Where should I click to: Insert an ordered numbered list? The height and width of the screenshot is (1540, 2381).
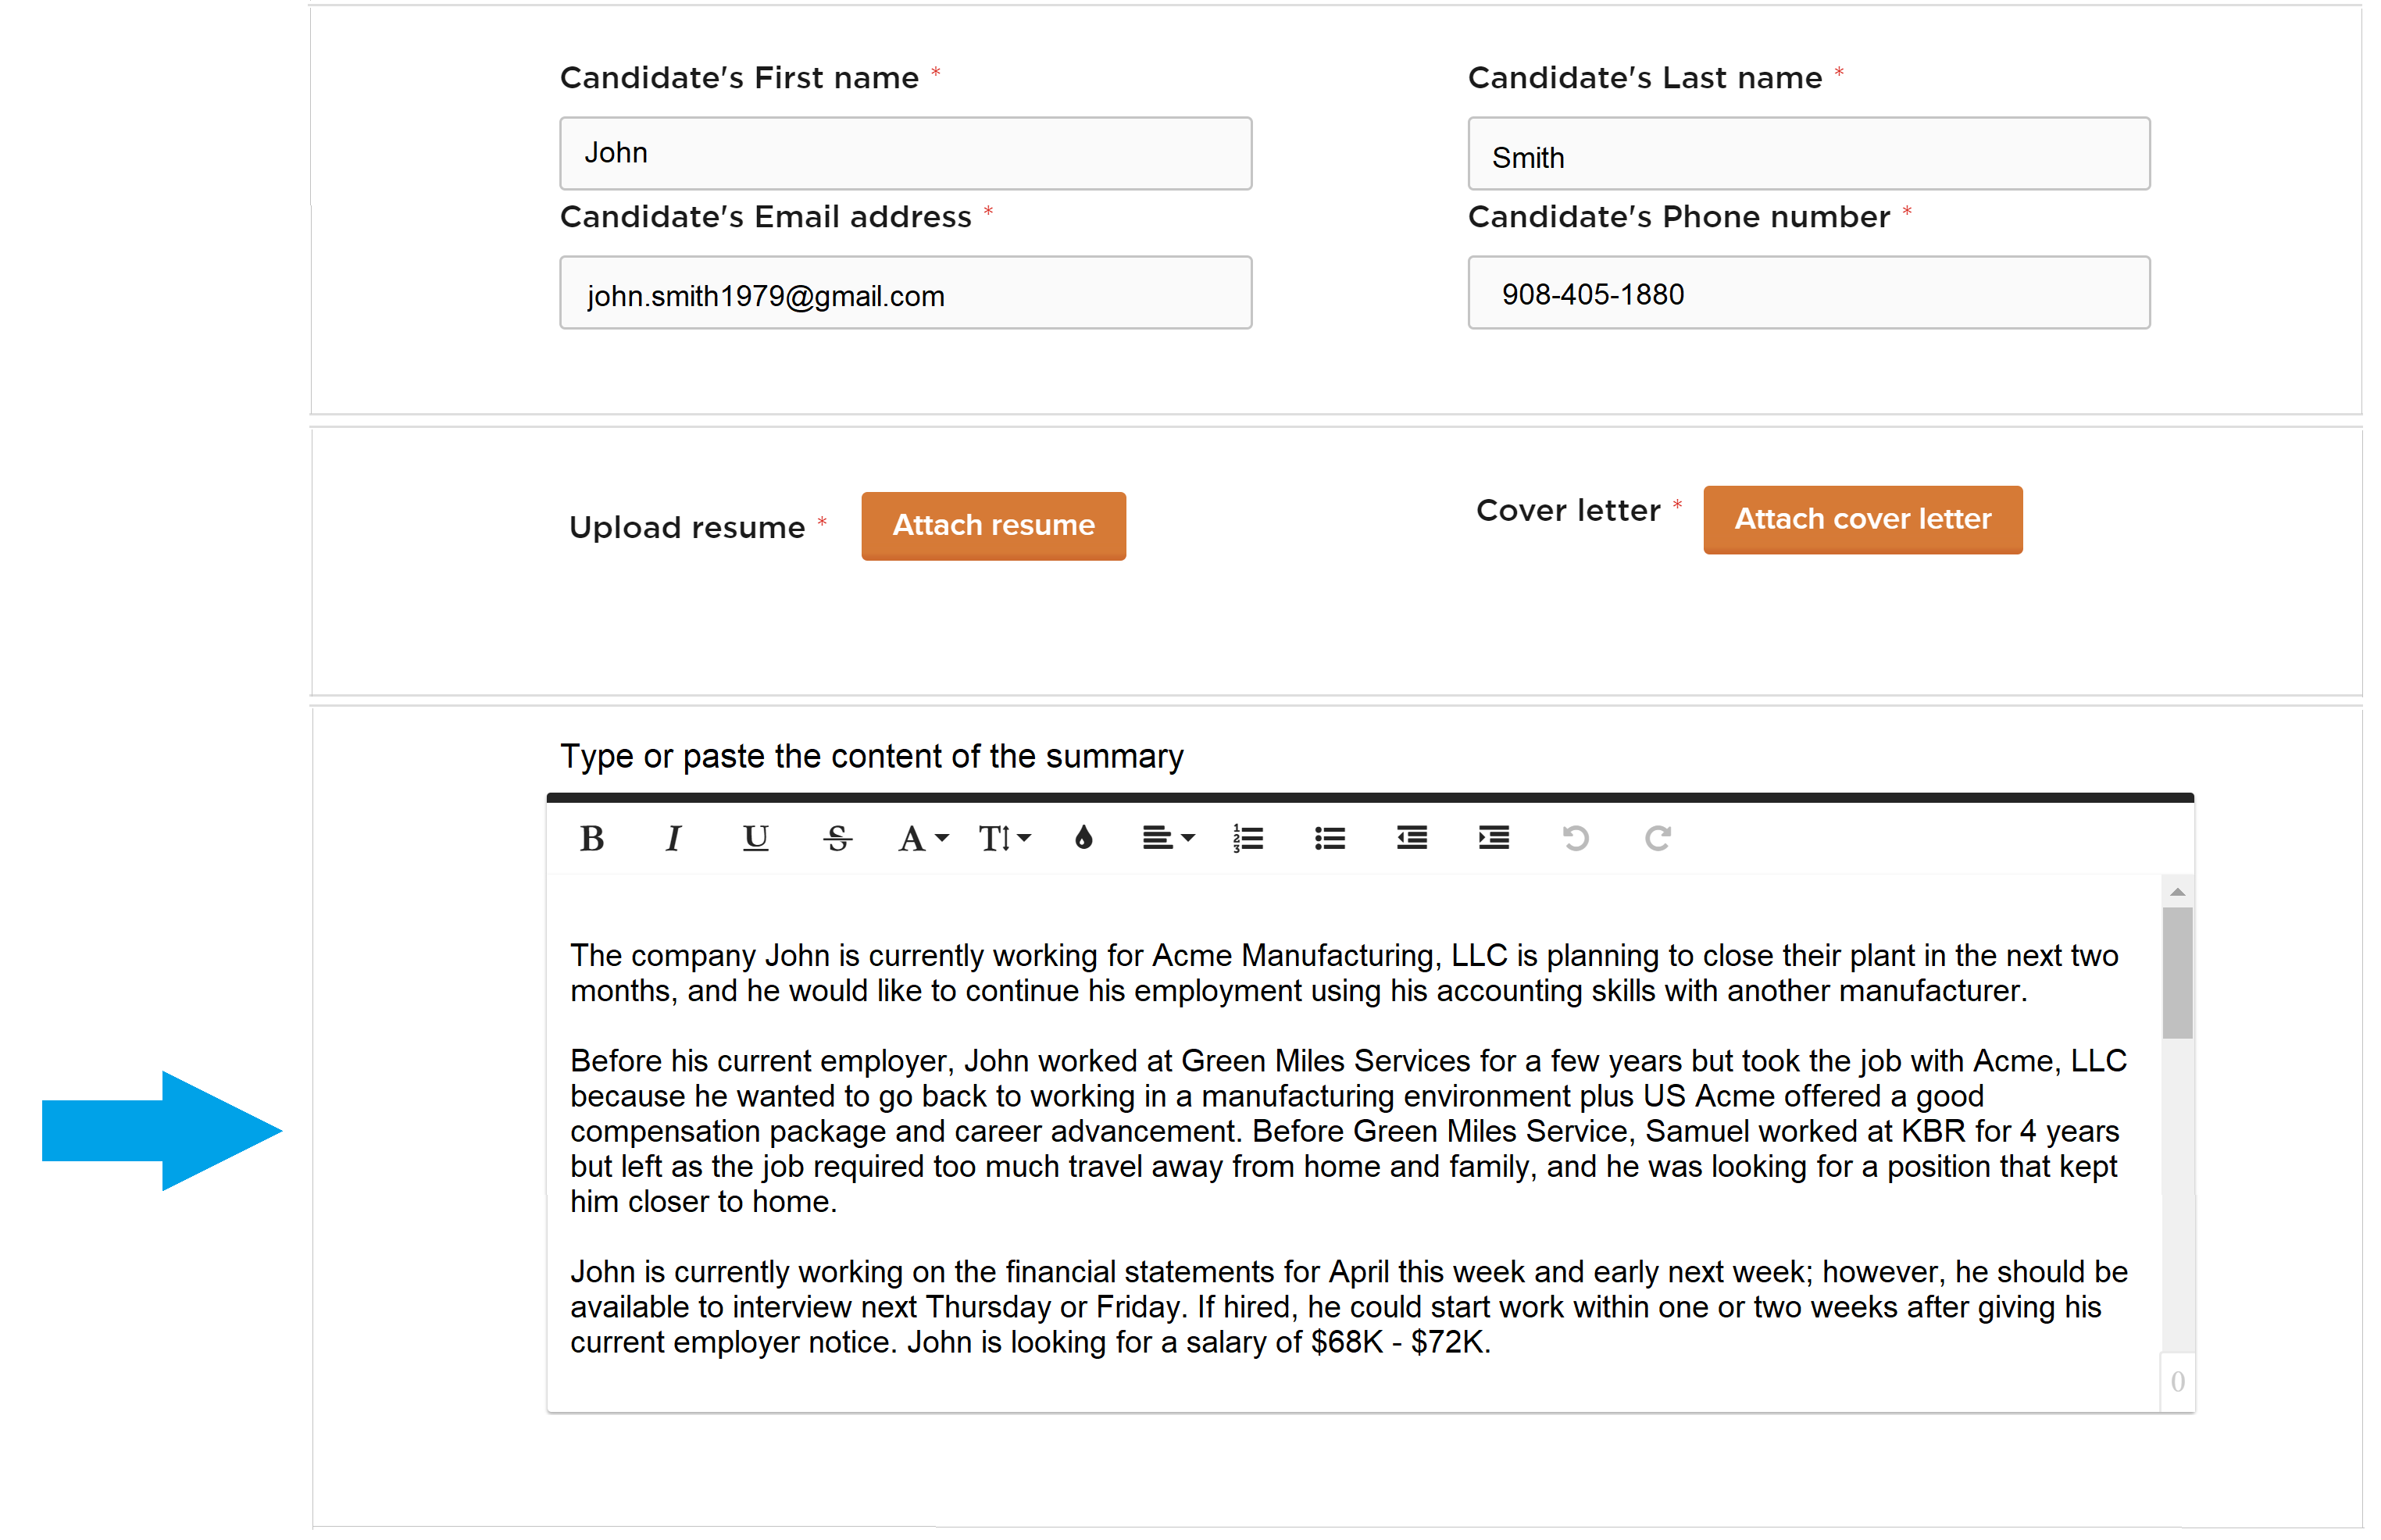[x=1247, y=838]
